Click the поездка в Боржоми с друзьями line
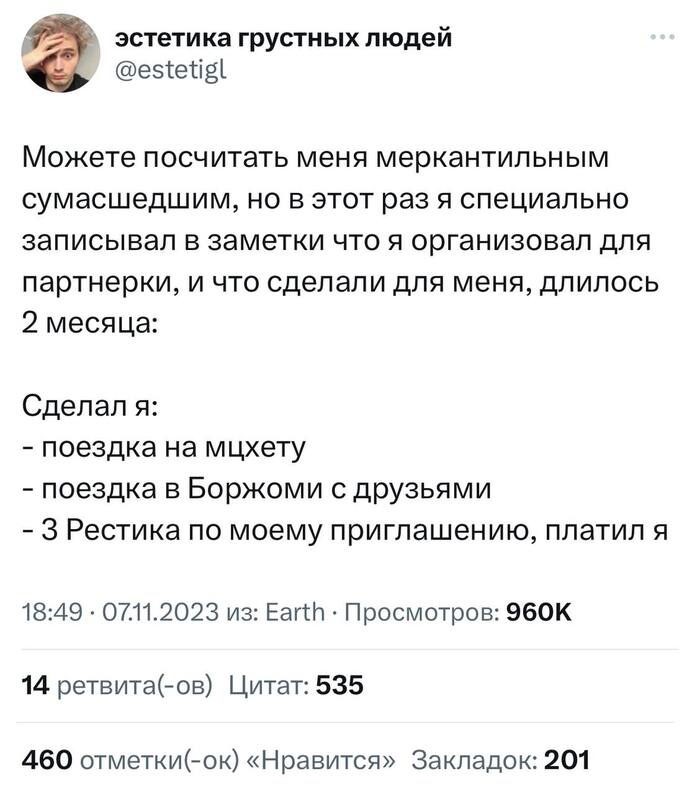The height and width of the screenshot is (794, 700). click(x=256, y=489)
